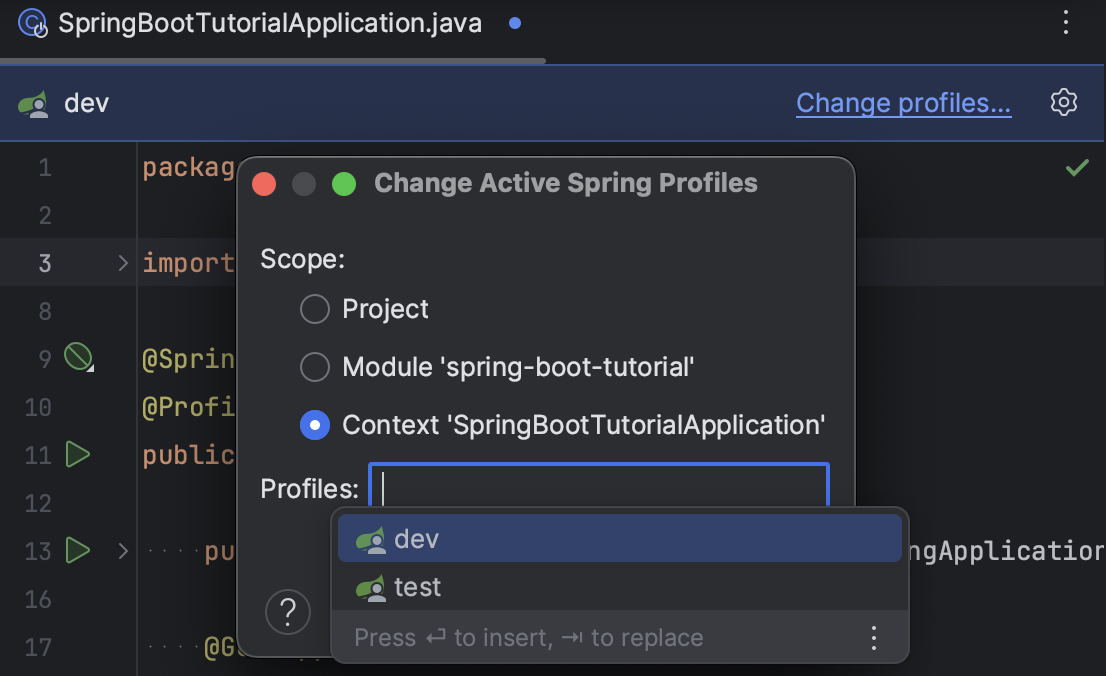This screenshot has height=676, width=1106.
Task: Open the three-dot menu at top right
Action: pos(1066,22)
